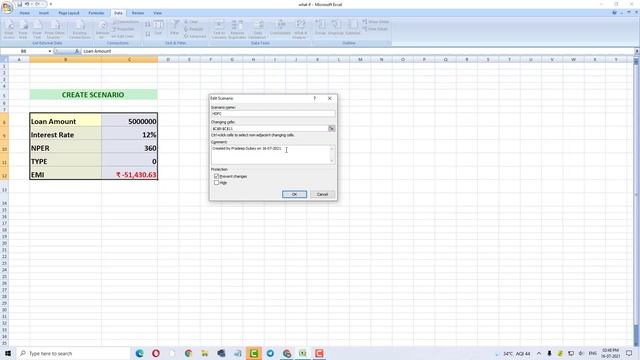Click Cancel in Edit Scenario dialog
The width and height of the screenshot is (640, 360).
[322, 194]
